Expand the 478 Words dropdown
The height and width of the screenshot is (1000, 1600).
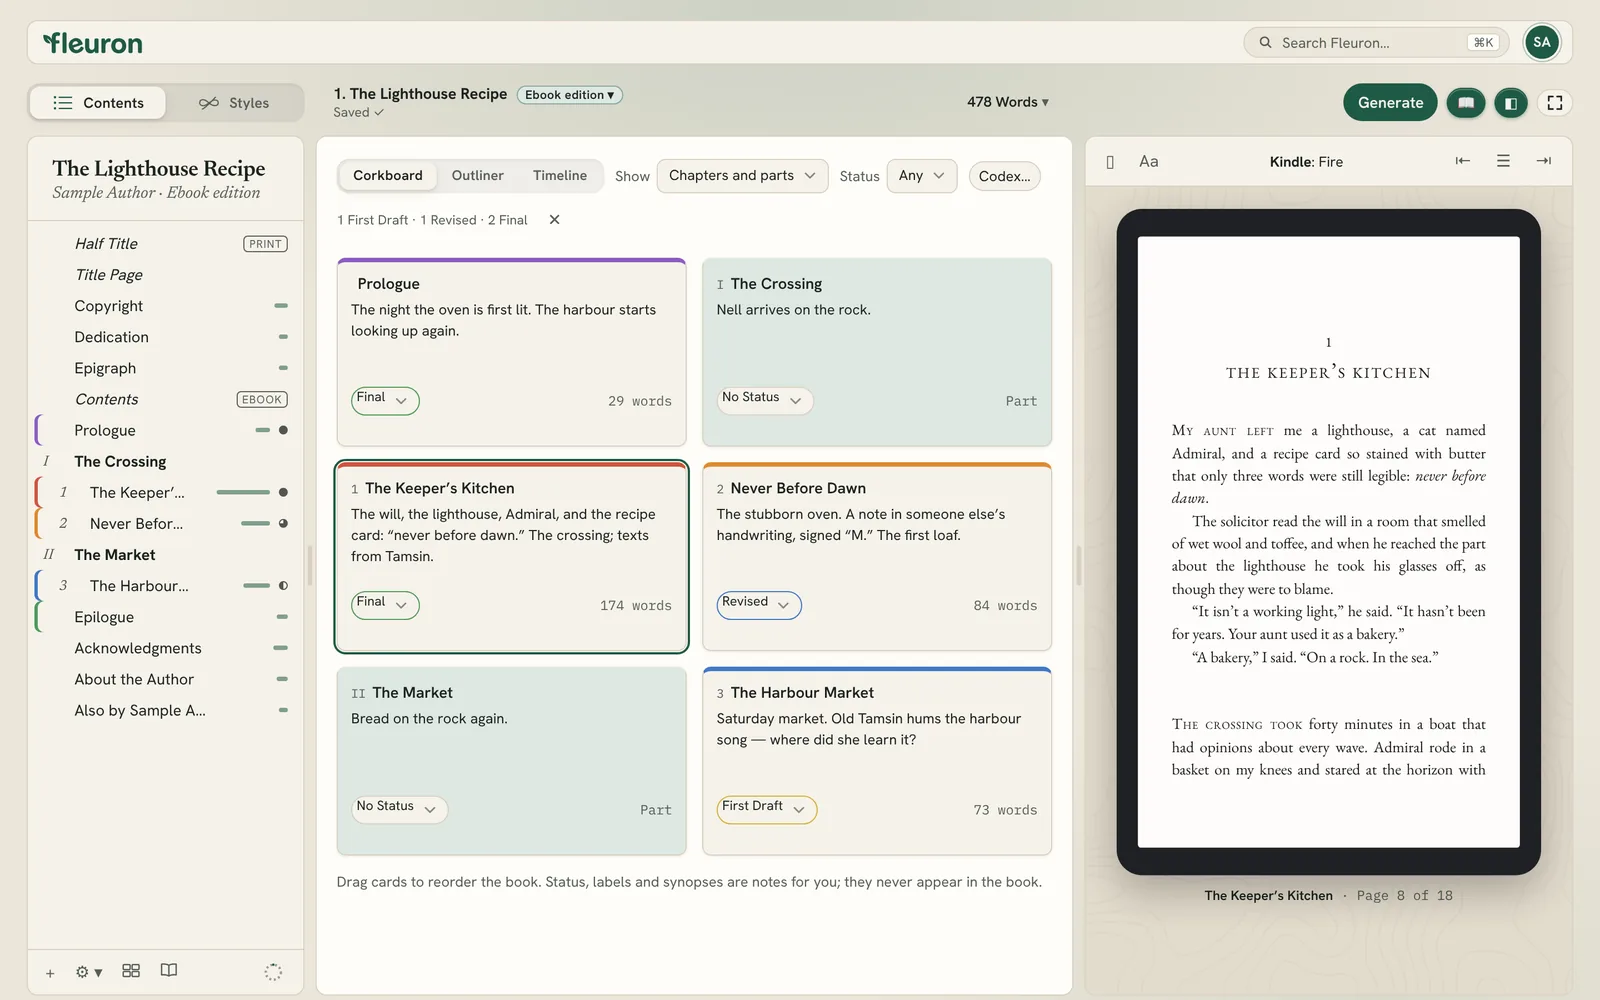click(x=1008, y=102)
